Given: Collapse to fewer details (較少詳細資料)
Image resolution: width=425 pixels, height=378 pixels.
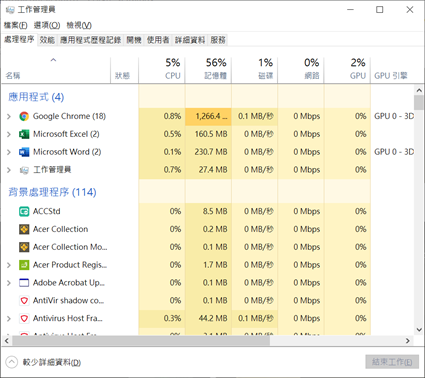Looking at the screenshot, I should pos(43,362).
